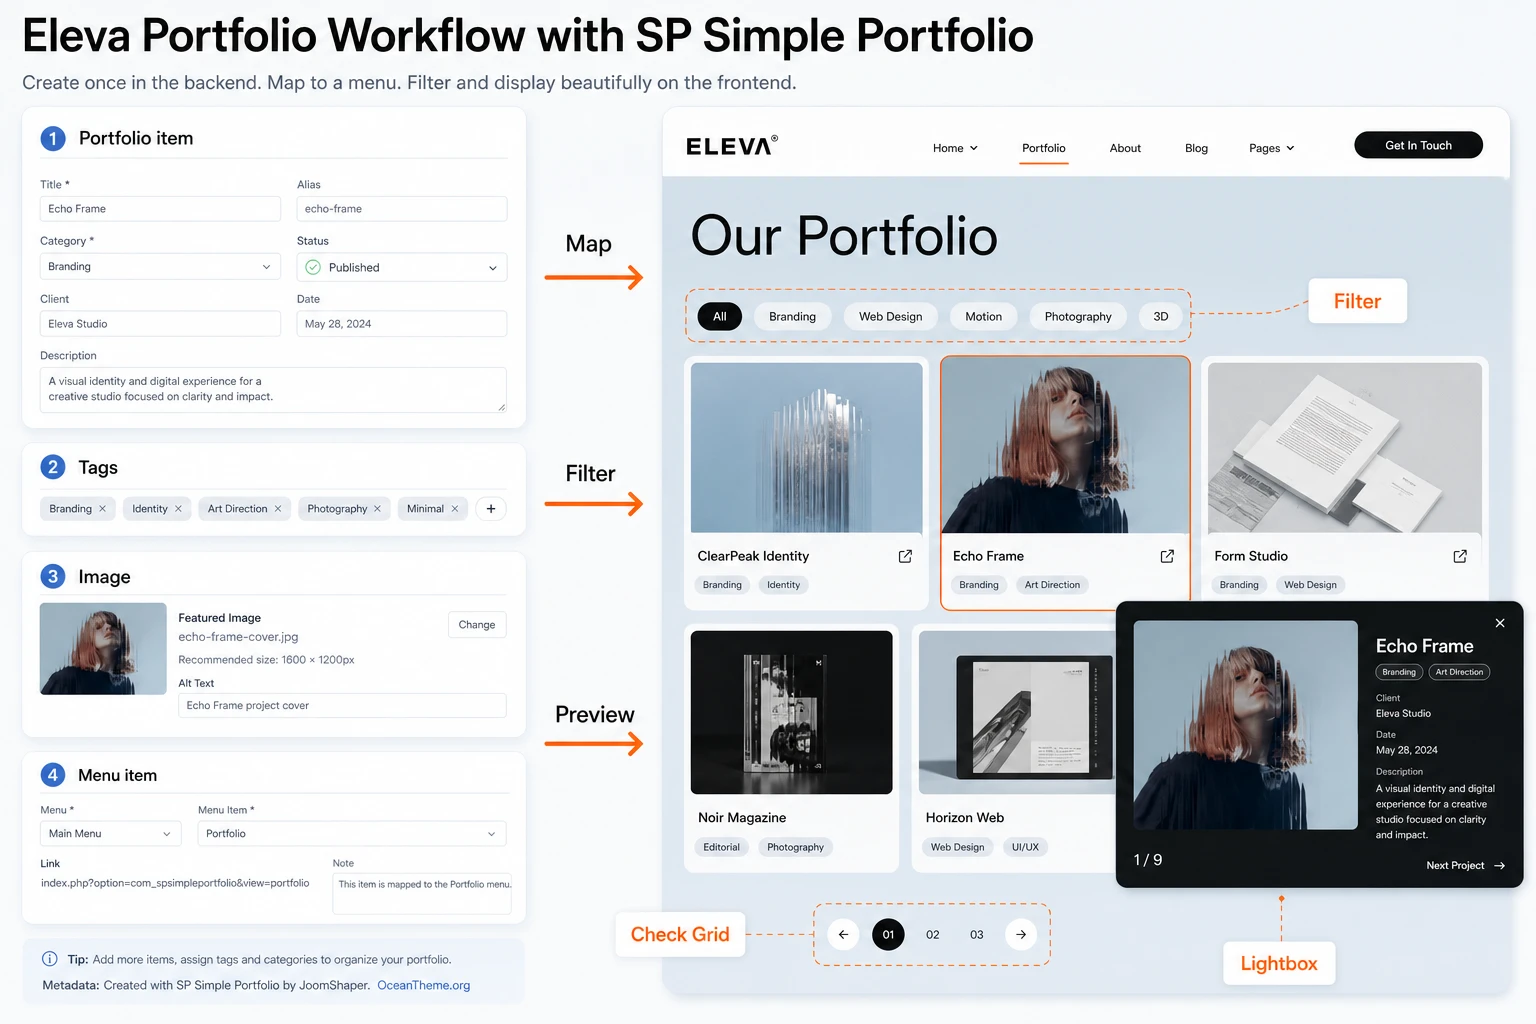Go to page 02

(933, 935)
